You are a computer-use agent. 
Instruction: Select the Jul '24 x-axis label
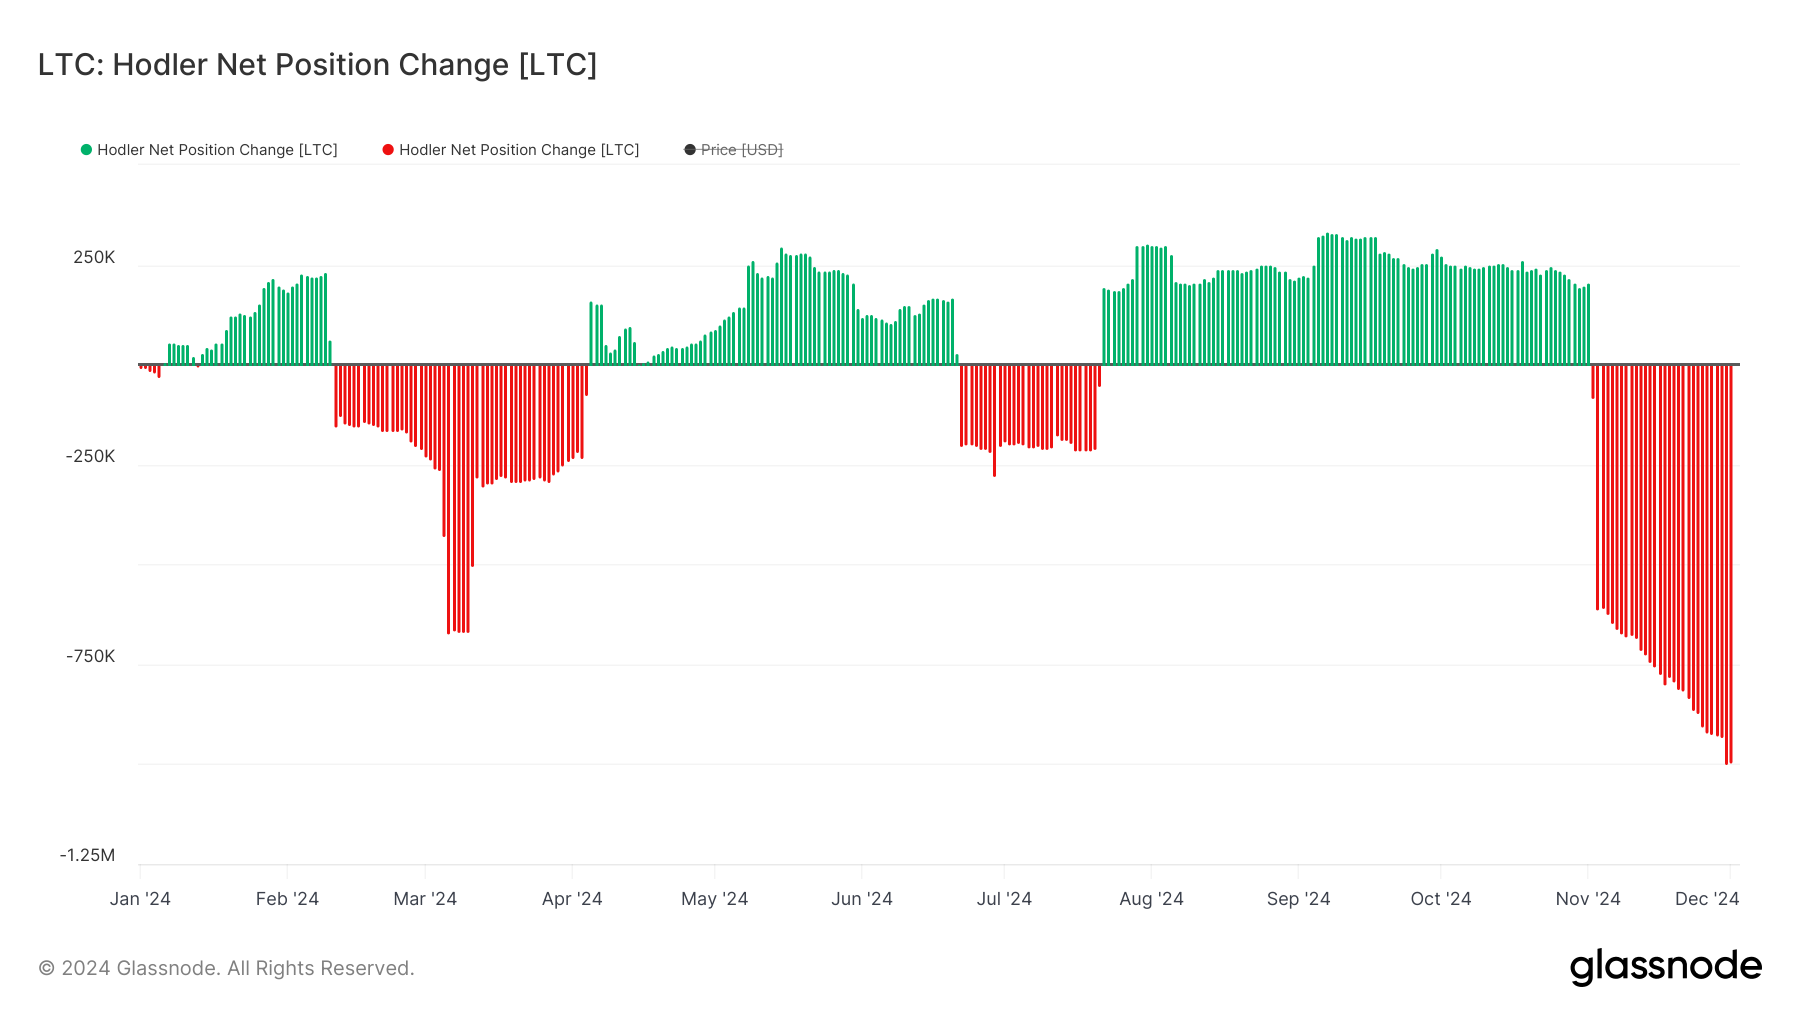point(1004,899)
